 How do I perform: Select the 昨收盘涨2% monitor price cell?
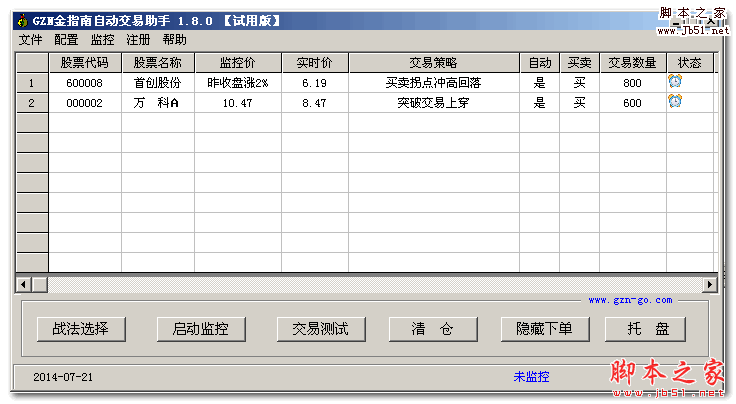pos(238,83)
